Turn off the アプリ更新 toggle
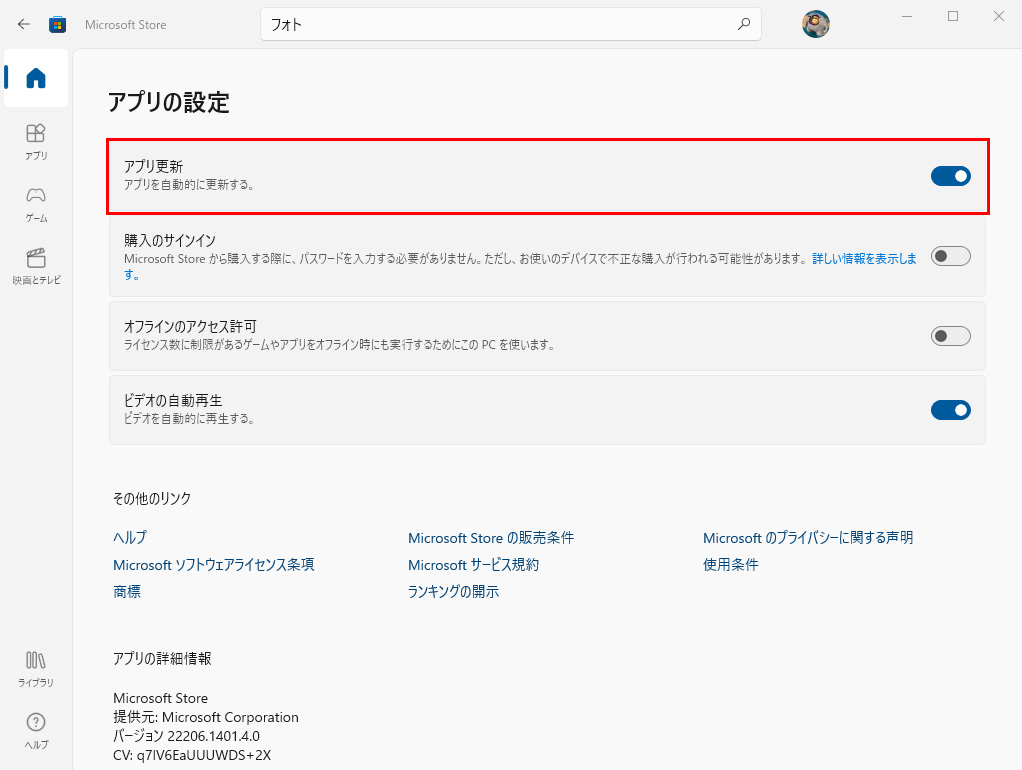Viewport: 1022px width, 770px height. (x=950, y=176)
